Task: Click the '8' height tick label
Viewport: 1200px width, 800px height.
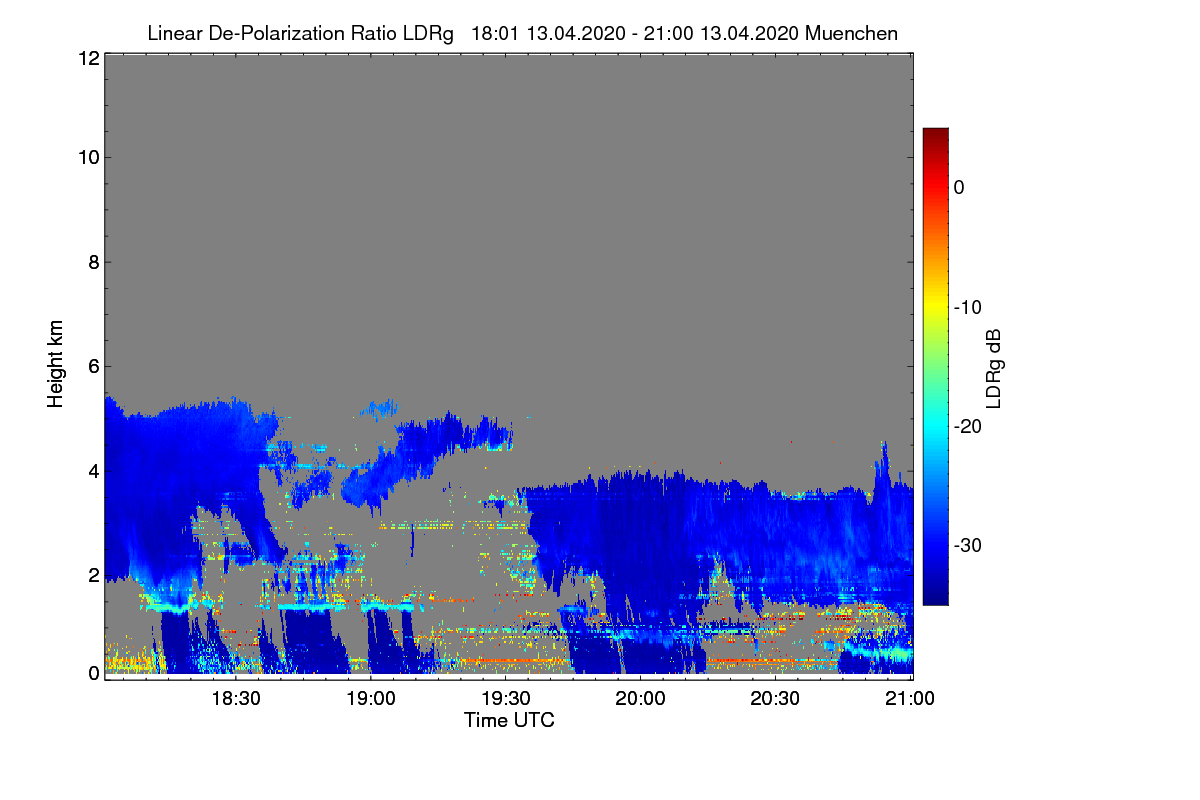Action: 93,262
